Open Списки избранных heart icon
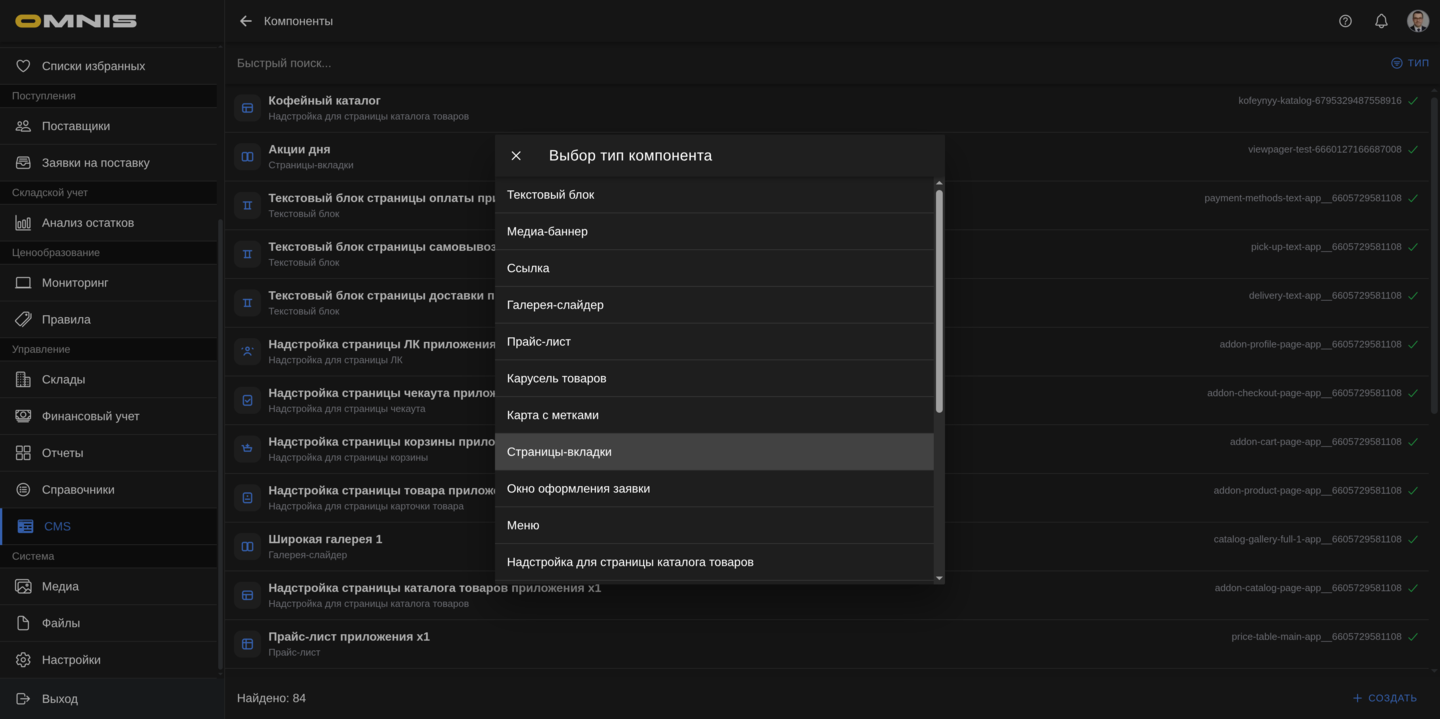 [23, 66]
